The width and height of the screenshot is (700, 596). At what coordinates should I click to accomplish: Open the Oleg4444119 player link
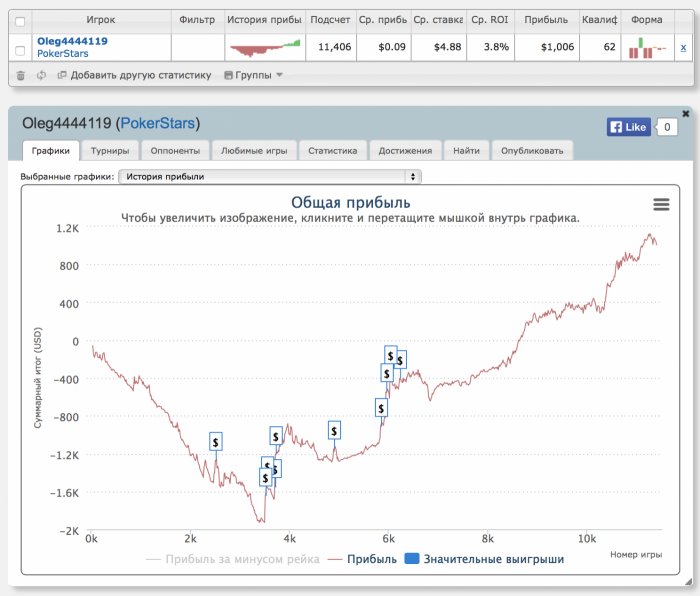point(72,41)
